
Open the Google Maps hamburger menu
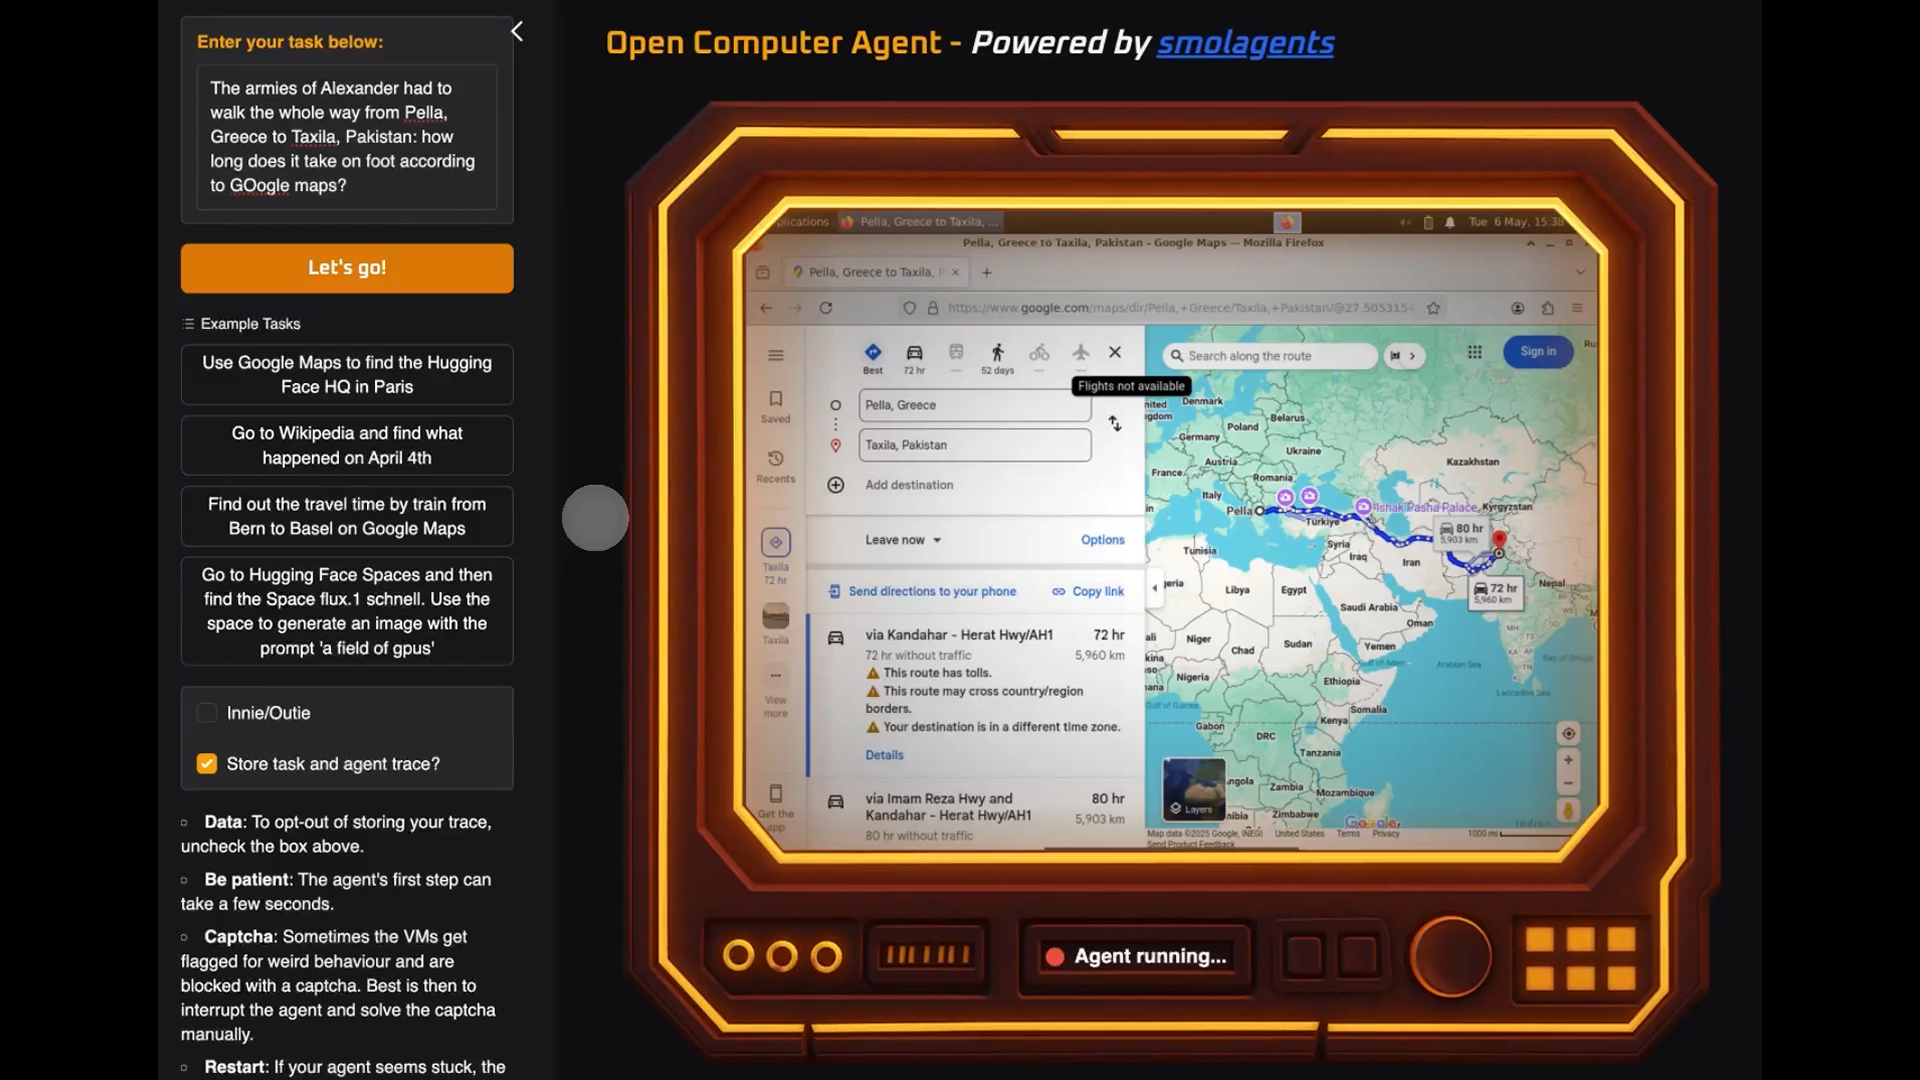coord(775,356)
